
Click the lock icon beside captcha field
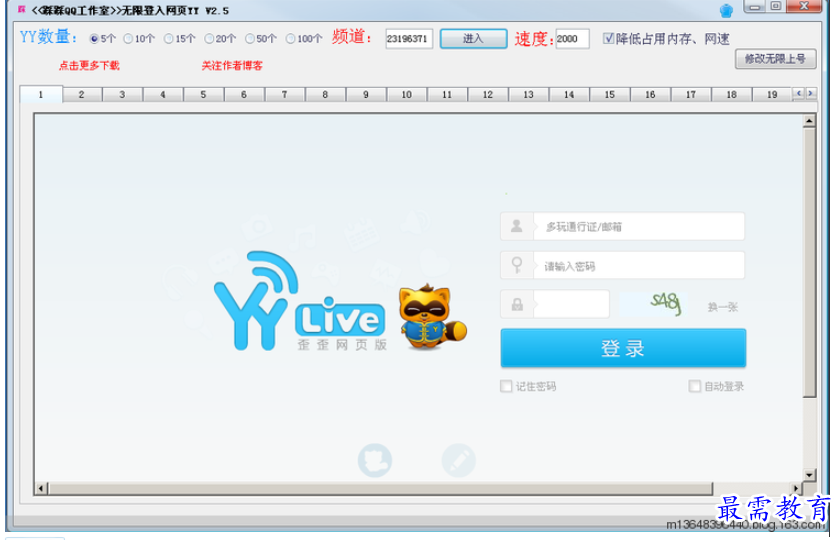517,305
